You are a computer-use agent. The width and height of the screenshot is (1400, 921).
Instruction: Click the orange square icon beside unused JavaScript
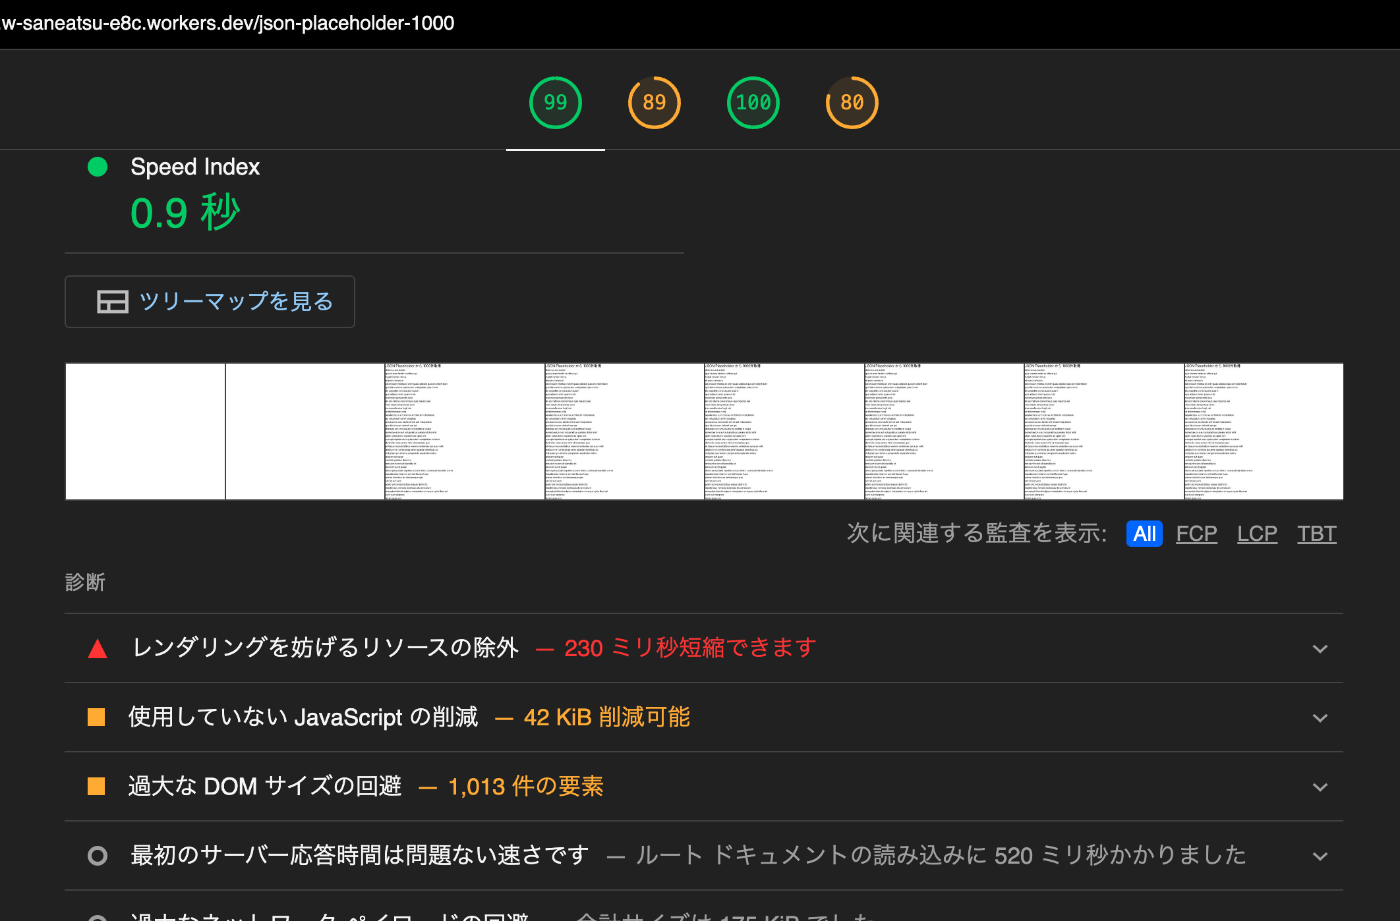coord(97,717)
